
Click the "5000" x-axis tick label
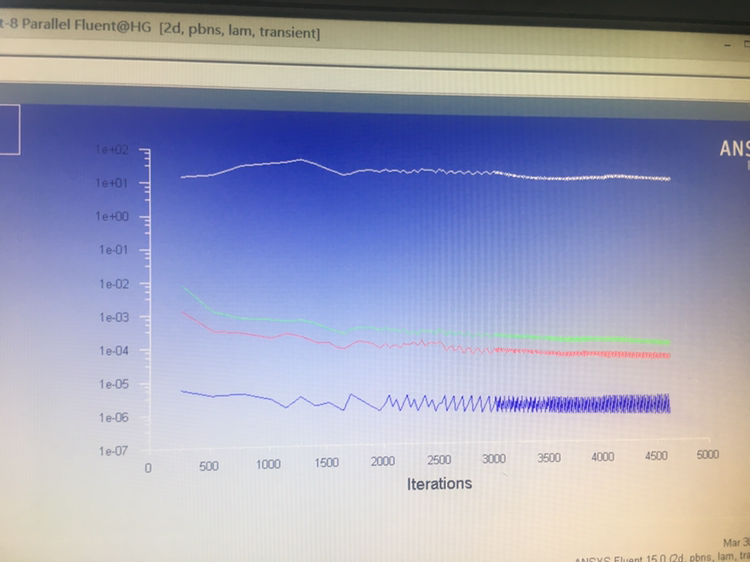pos(707,454)
